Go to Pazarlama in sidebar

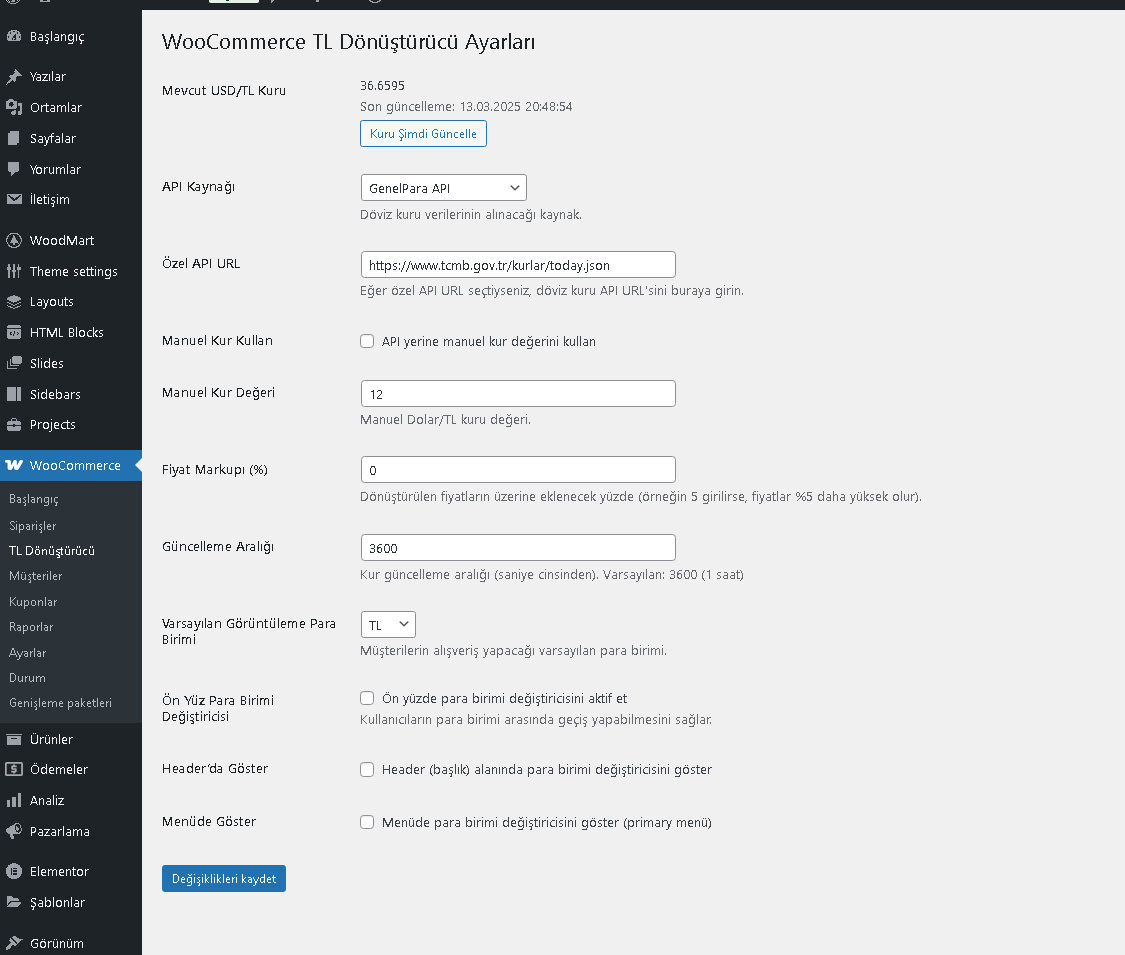[x=60, y=831]
